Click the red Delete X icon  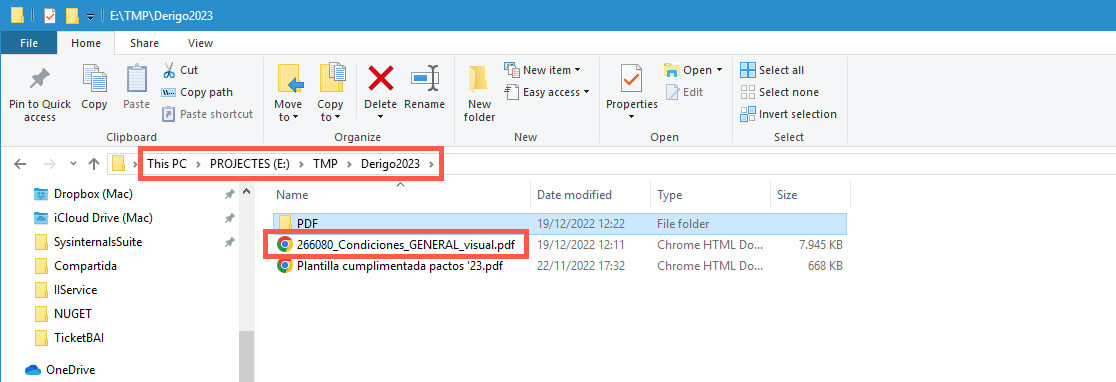tap(381, 78)
